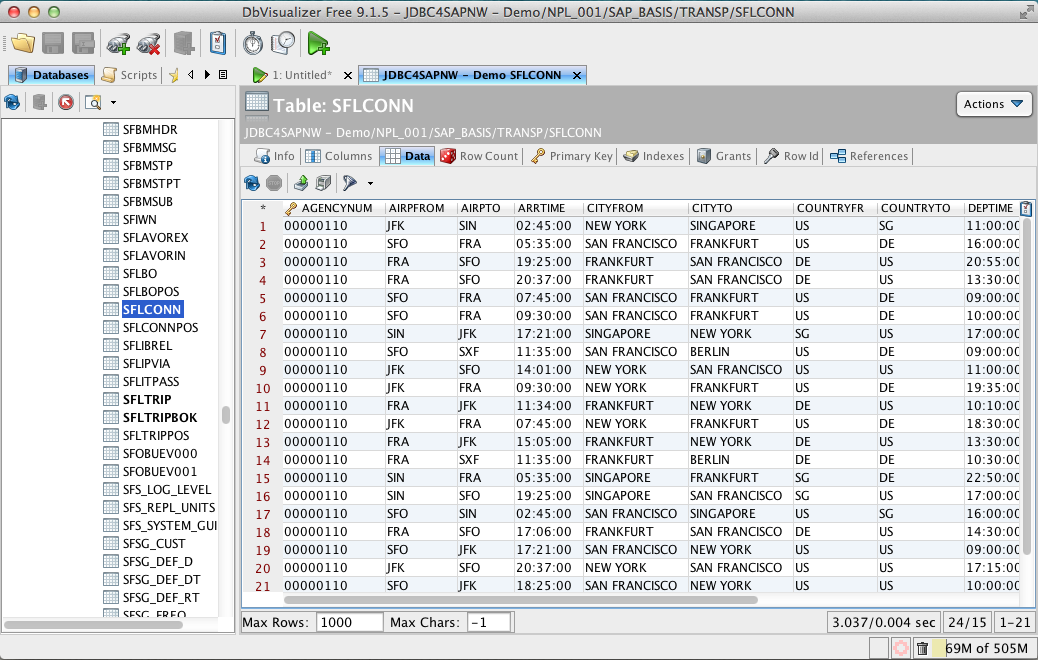The width and height of the screenshot is (1038, 660).
Task: Click the stopwatch icon in main toolbar
Action: click(253, 44)
